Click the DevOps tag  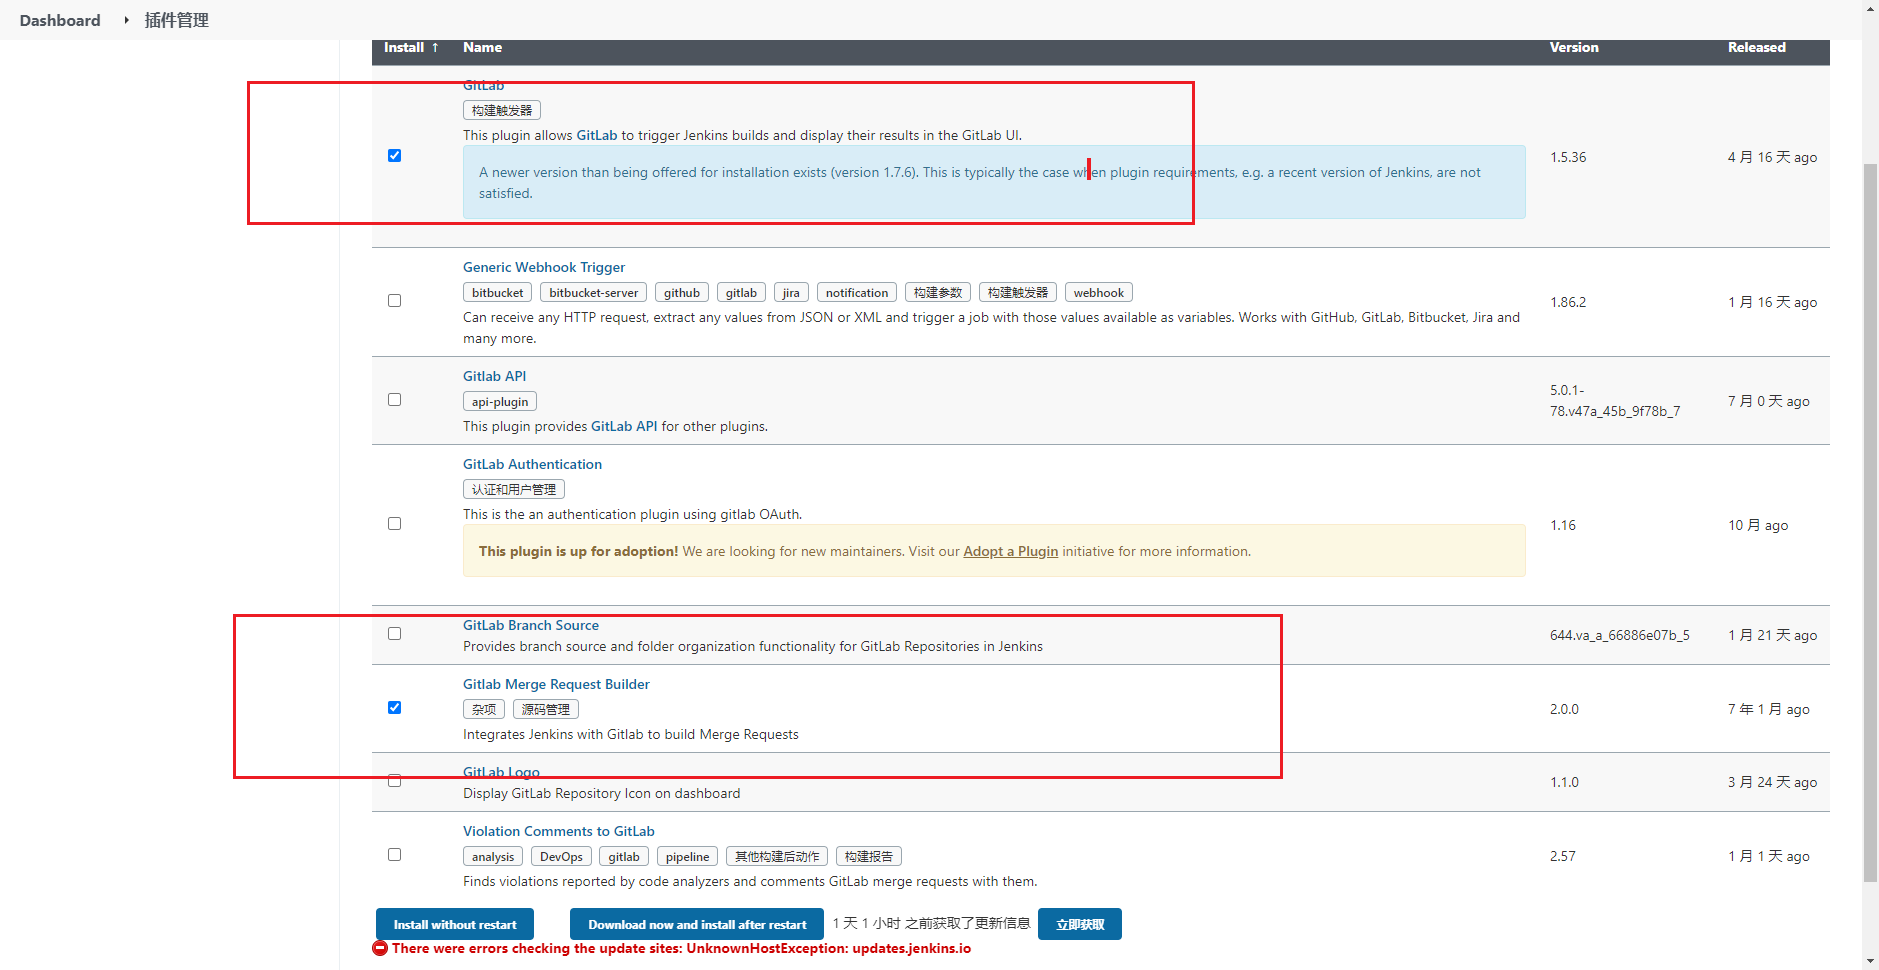click(561, 856)
